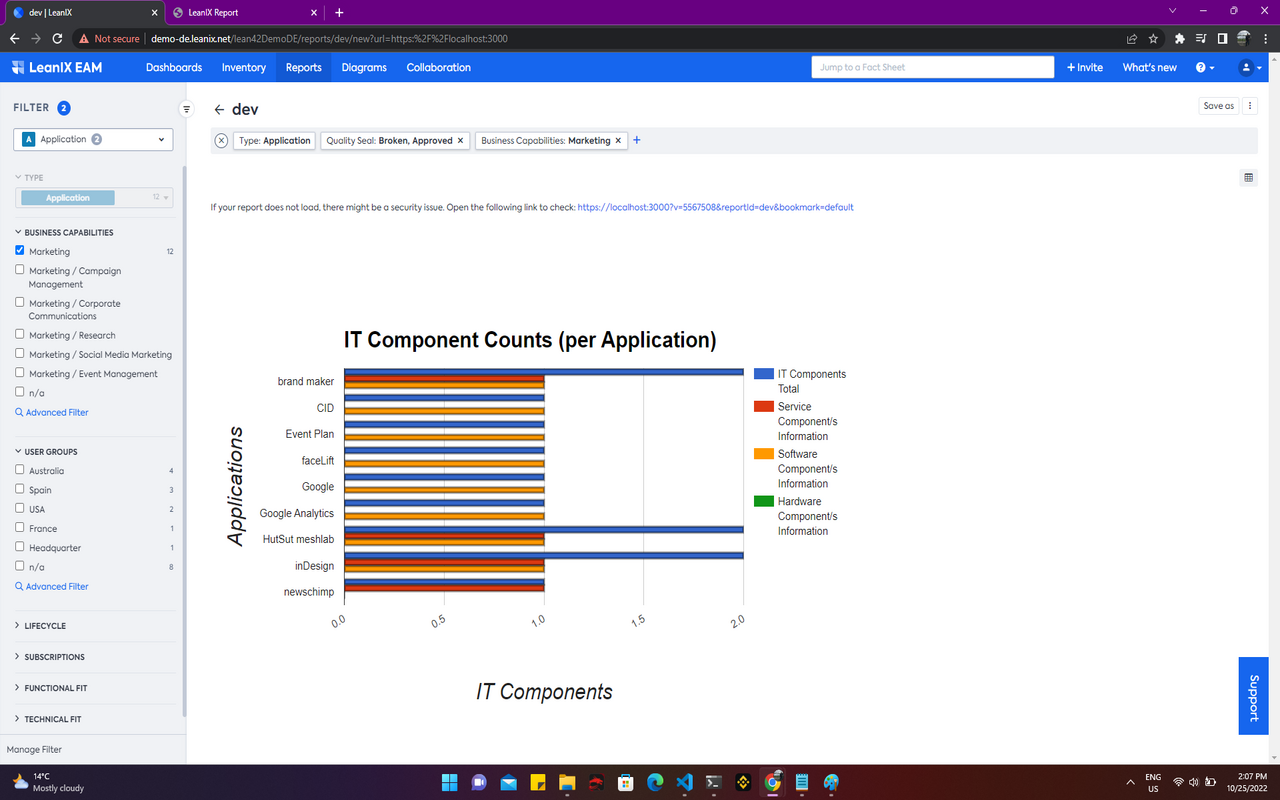Image resolution: width=1280 pixels, height=800 pixels.
Task: Go back using the arrow beside dev
Action: [219, 109]
